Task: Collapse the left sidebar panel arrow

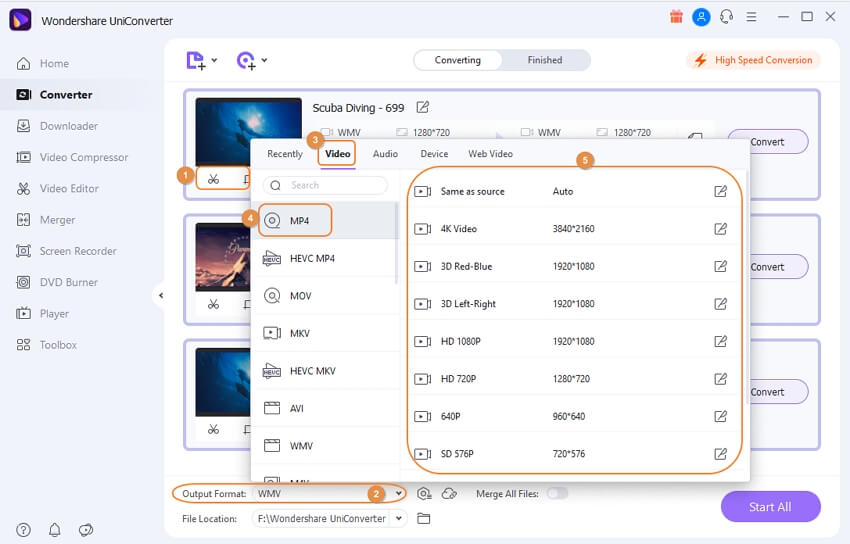Action: coord(160,295)
